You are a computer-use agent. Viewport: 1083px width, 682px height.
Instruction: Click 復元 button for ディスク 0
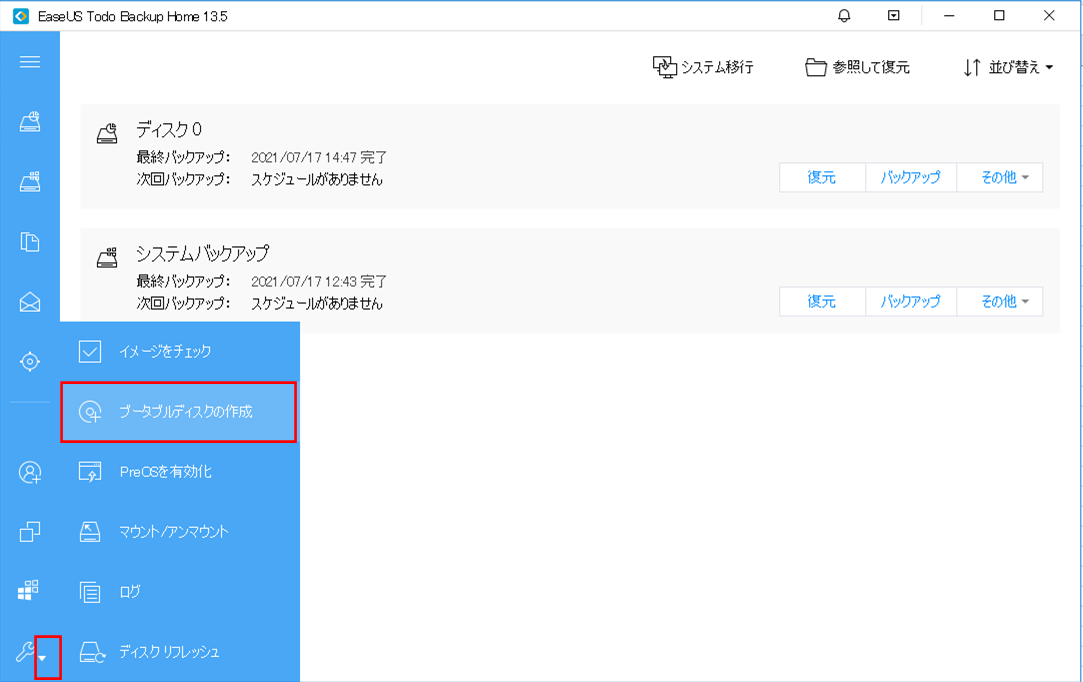point(821,178)
